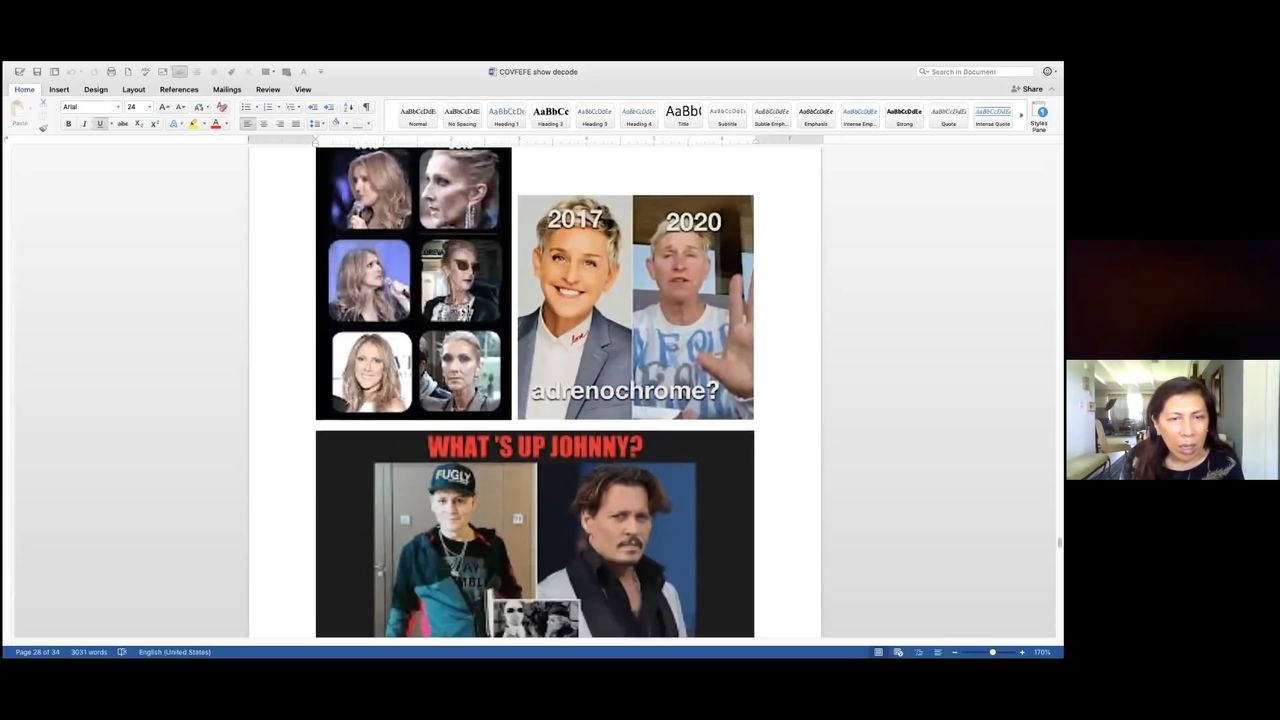Screen dimensions: 1280x720
Task: Click the Save icon in the title bar
Action: pos(37,72)
